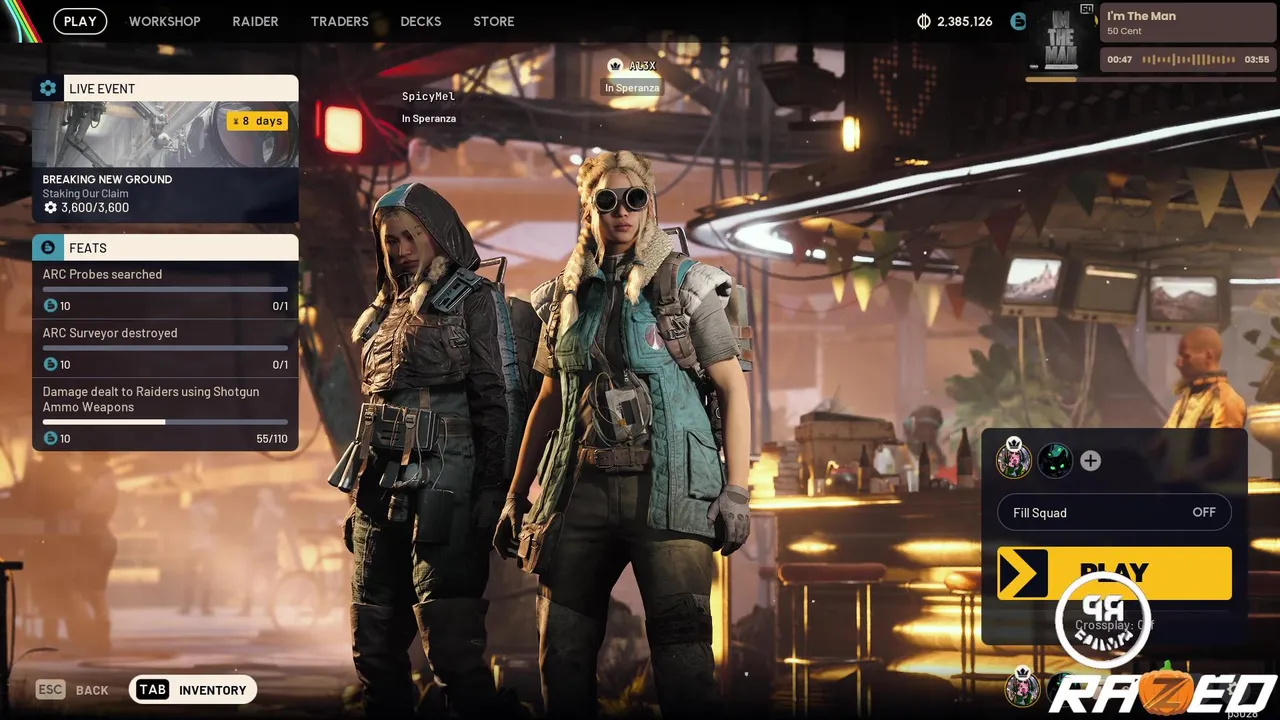Click the ARC Probes searched progress bar

pyautogui.click(x=165, y=289)
